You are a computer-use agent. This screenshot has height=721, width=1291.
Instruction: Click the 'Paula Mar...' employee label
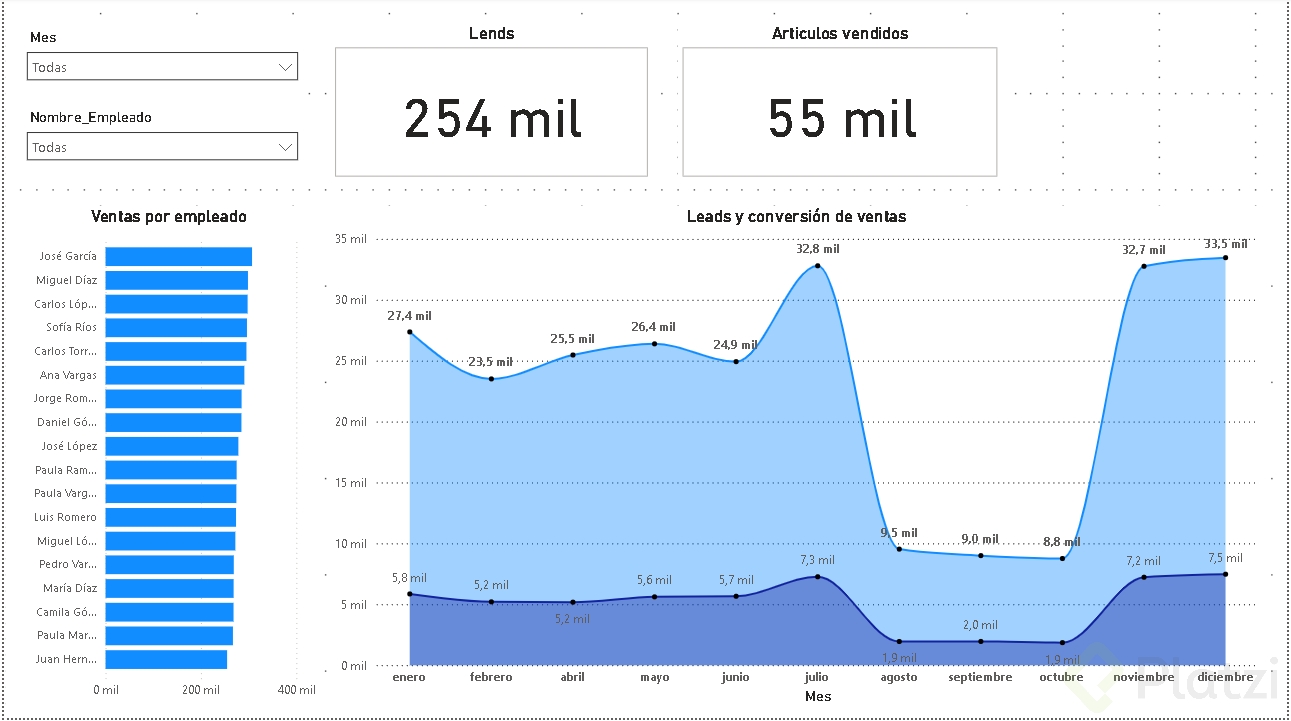(x=66, y=635)
